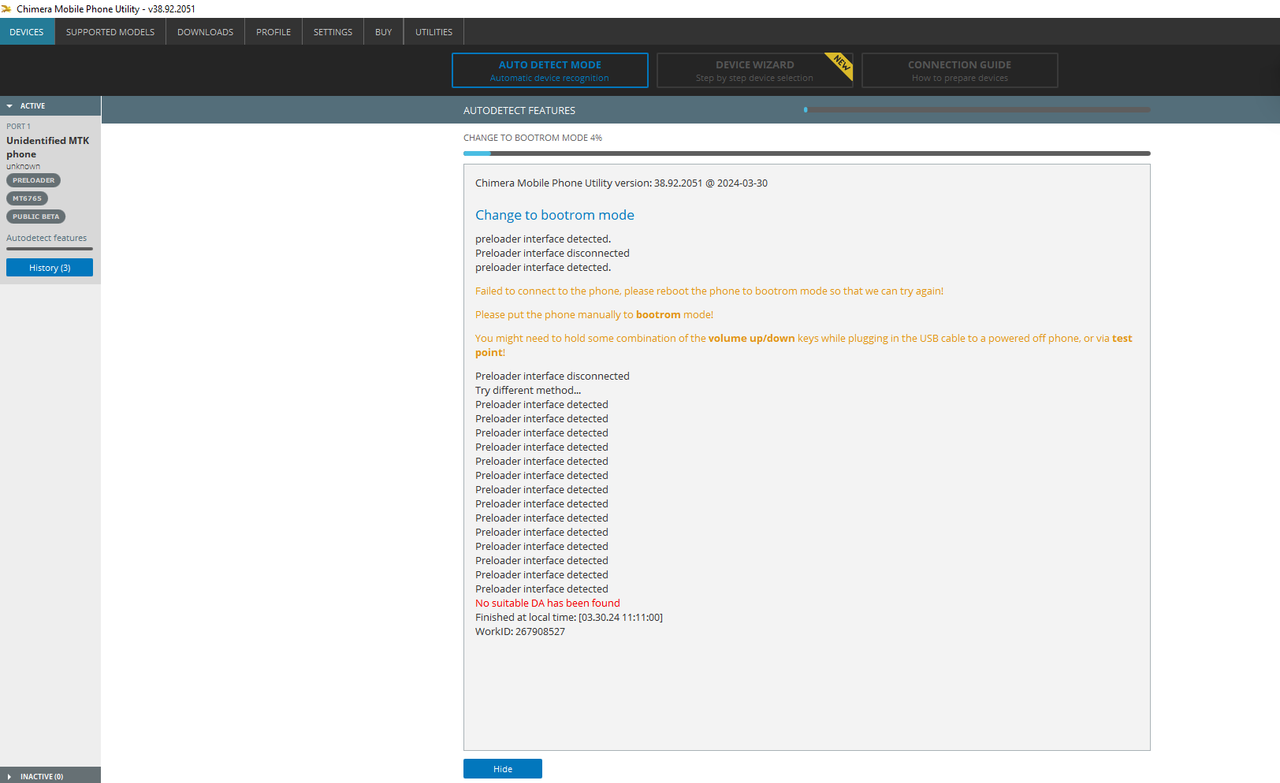Viewport: 1280px width, 783px height.
Task: Collapse the Active devices section
Action: point(50,105)
